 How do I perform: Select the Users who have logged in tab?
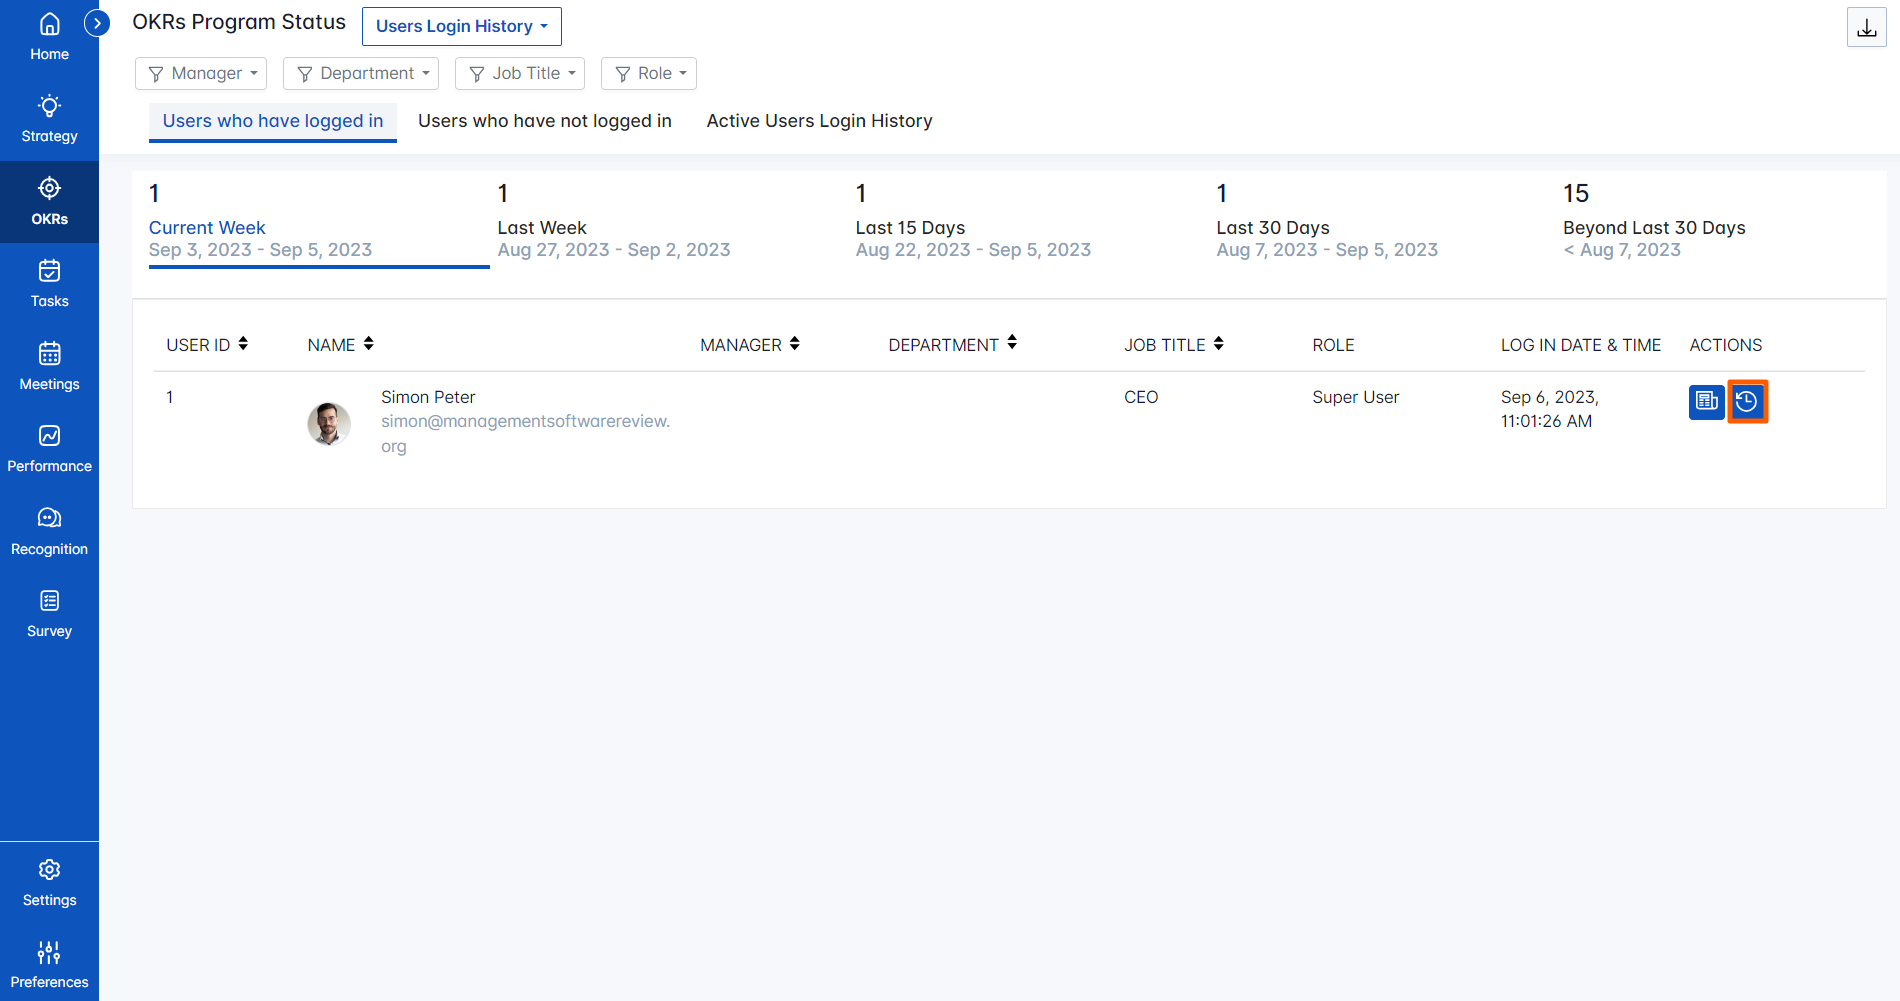coord(273,121)
